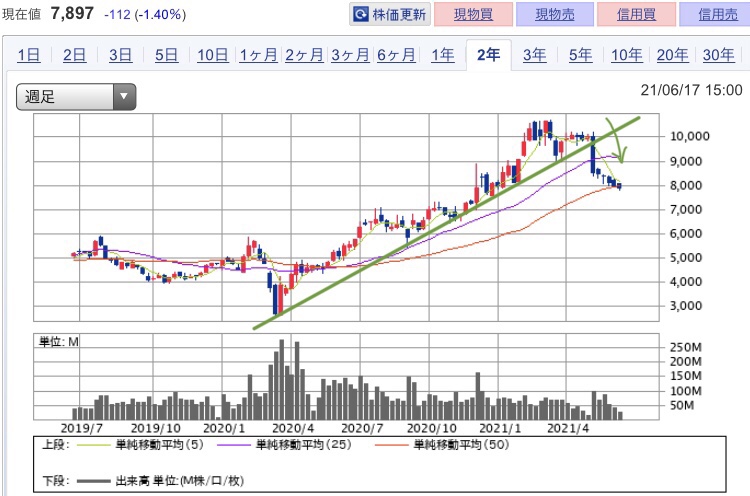Switch to the 2日 period tab

coord(75,55)
